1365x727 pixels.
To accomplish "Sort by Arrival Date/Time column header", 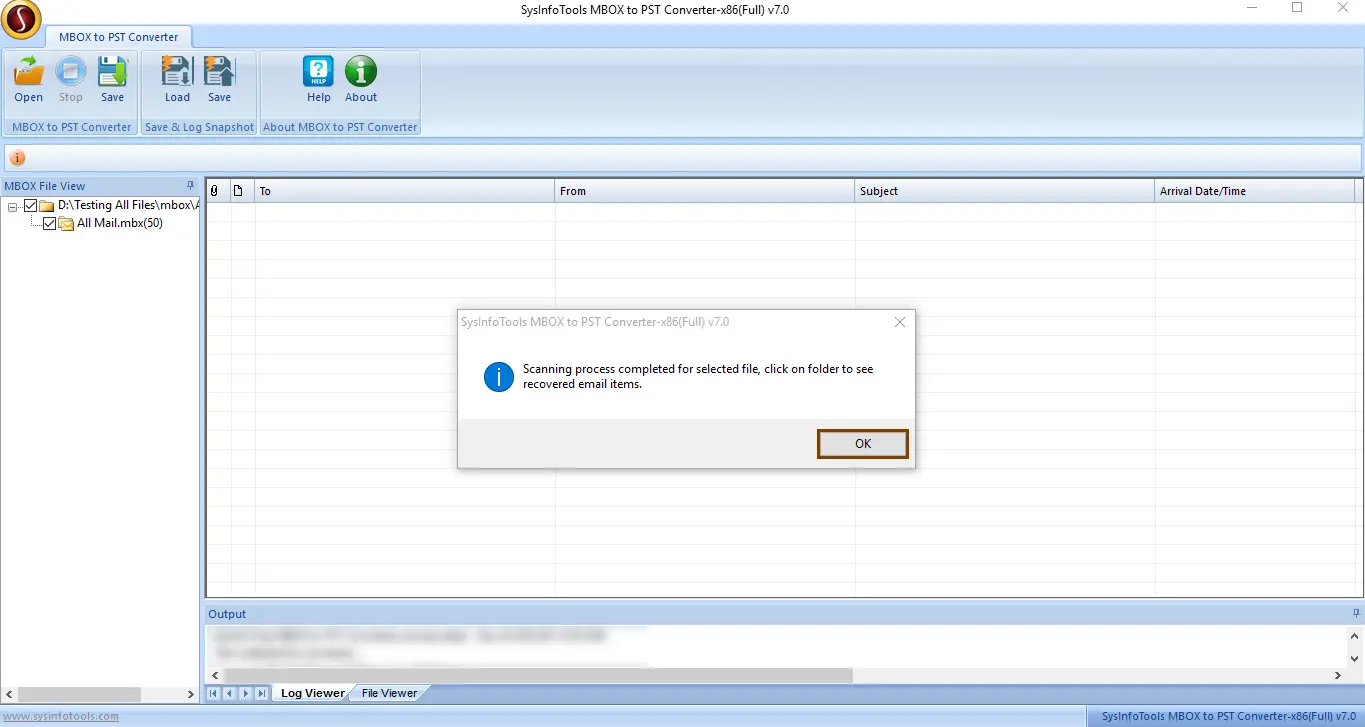I will click(1255, 191).
